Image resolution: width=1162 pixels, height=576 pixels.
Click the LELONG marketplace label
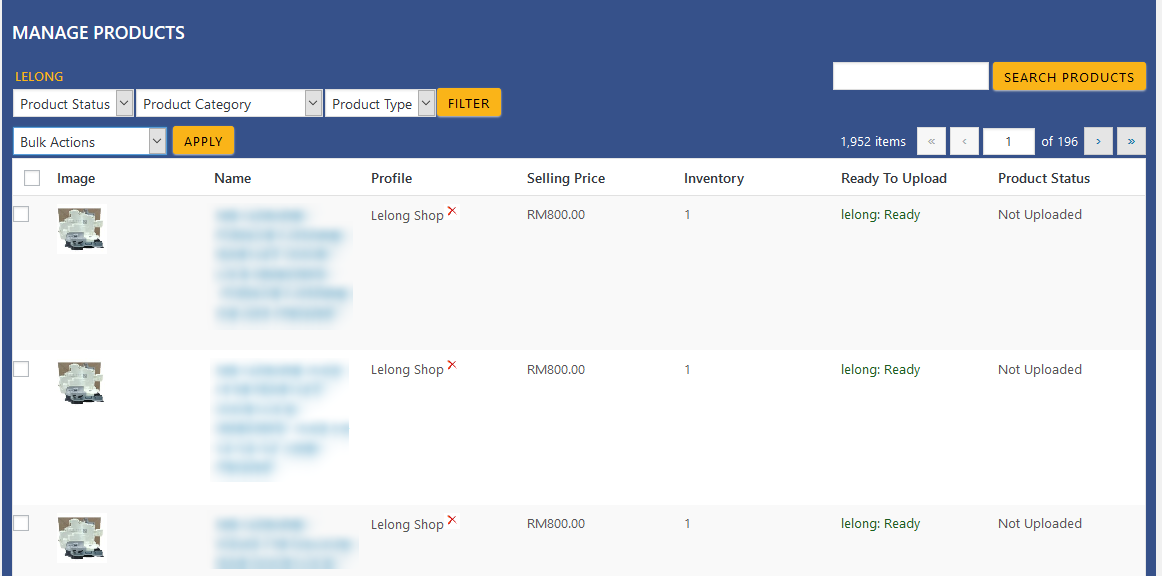pos(39,76)
